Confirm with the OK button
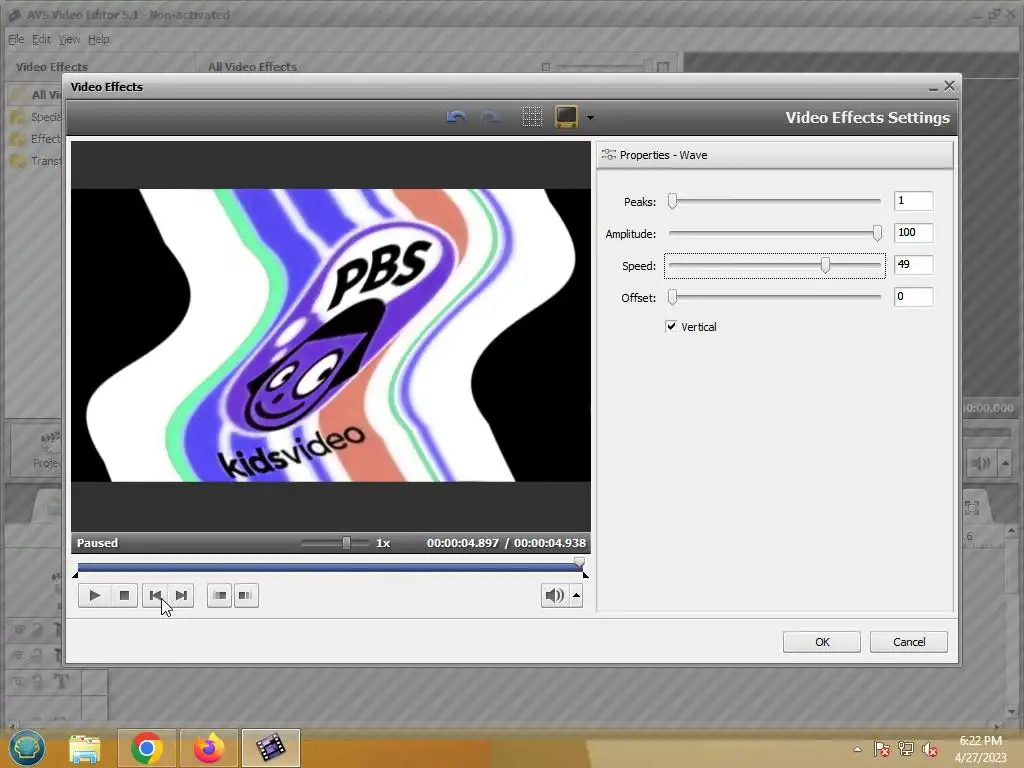 [822, 642]
